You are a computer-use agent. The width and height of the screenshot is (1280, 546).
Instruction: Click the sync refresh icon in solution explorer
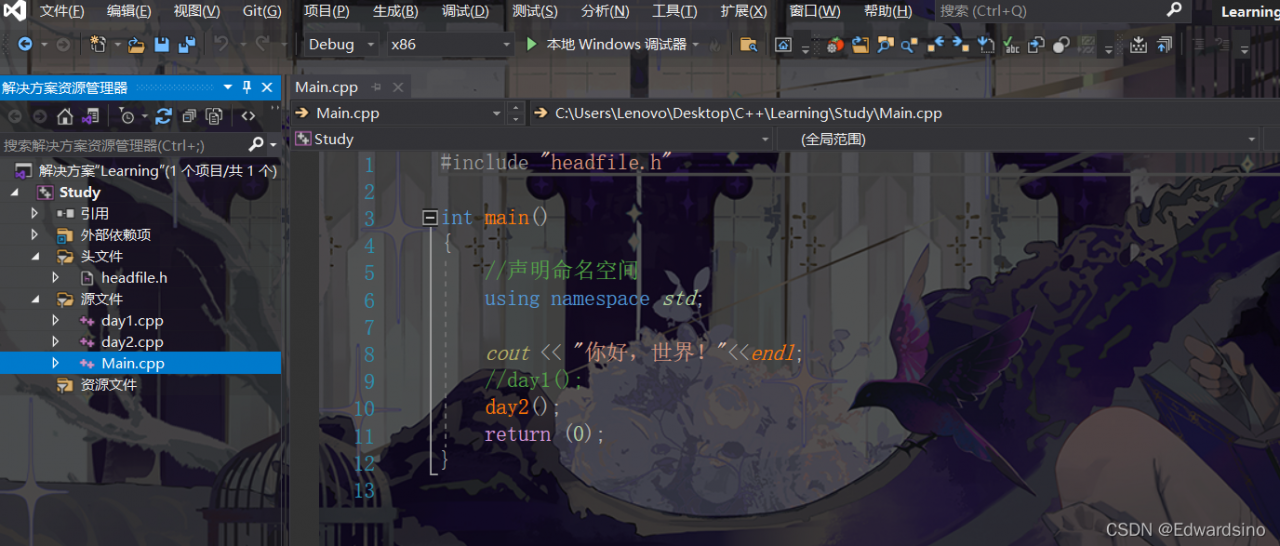pyautogui.click(x=163, y=116)
